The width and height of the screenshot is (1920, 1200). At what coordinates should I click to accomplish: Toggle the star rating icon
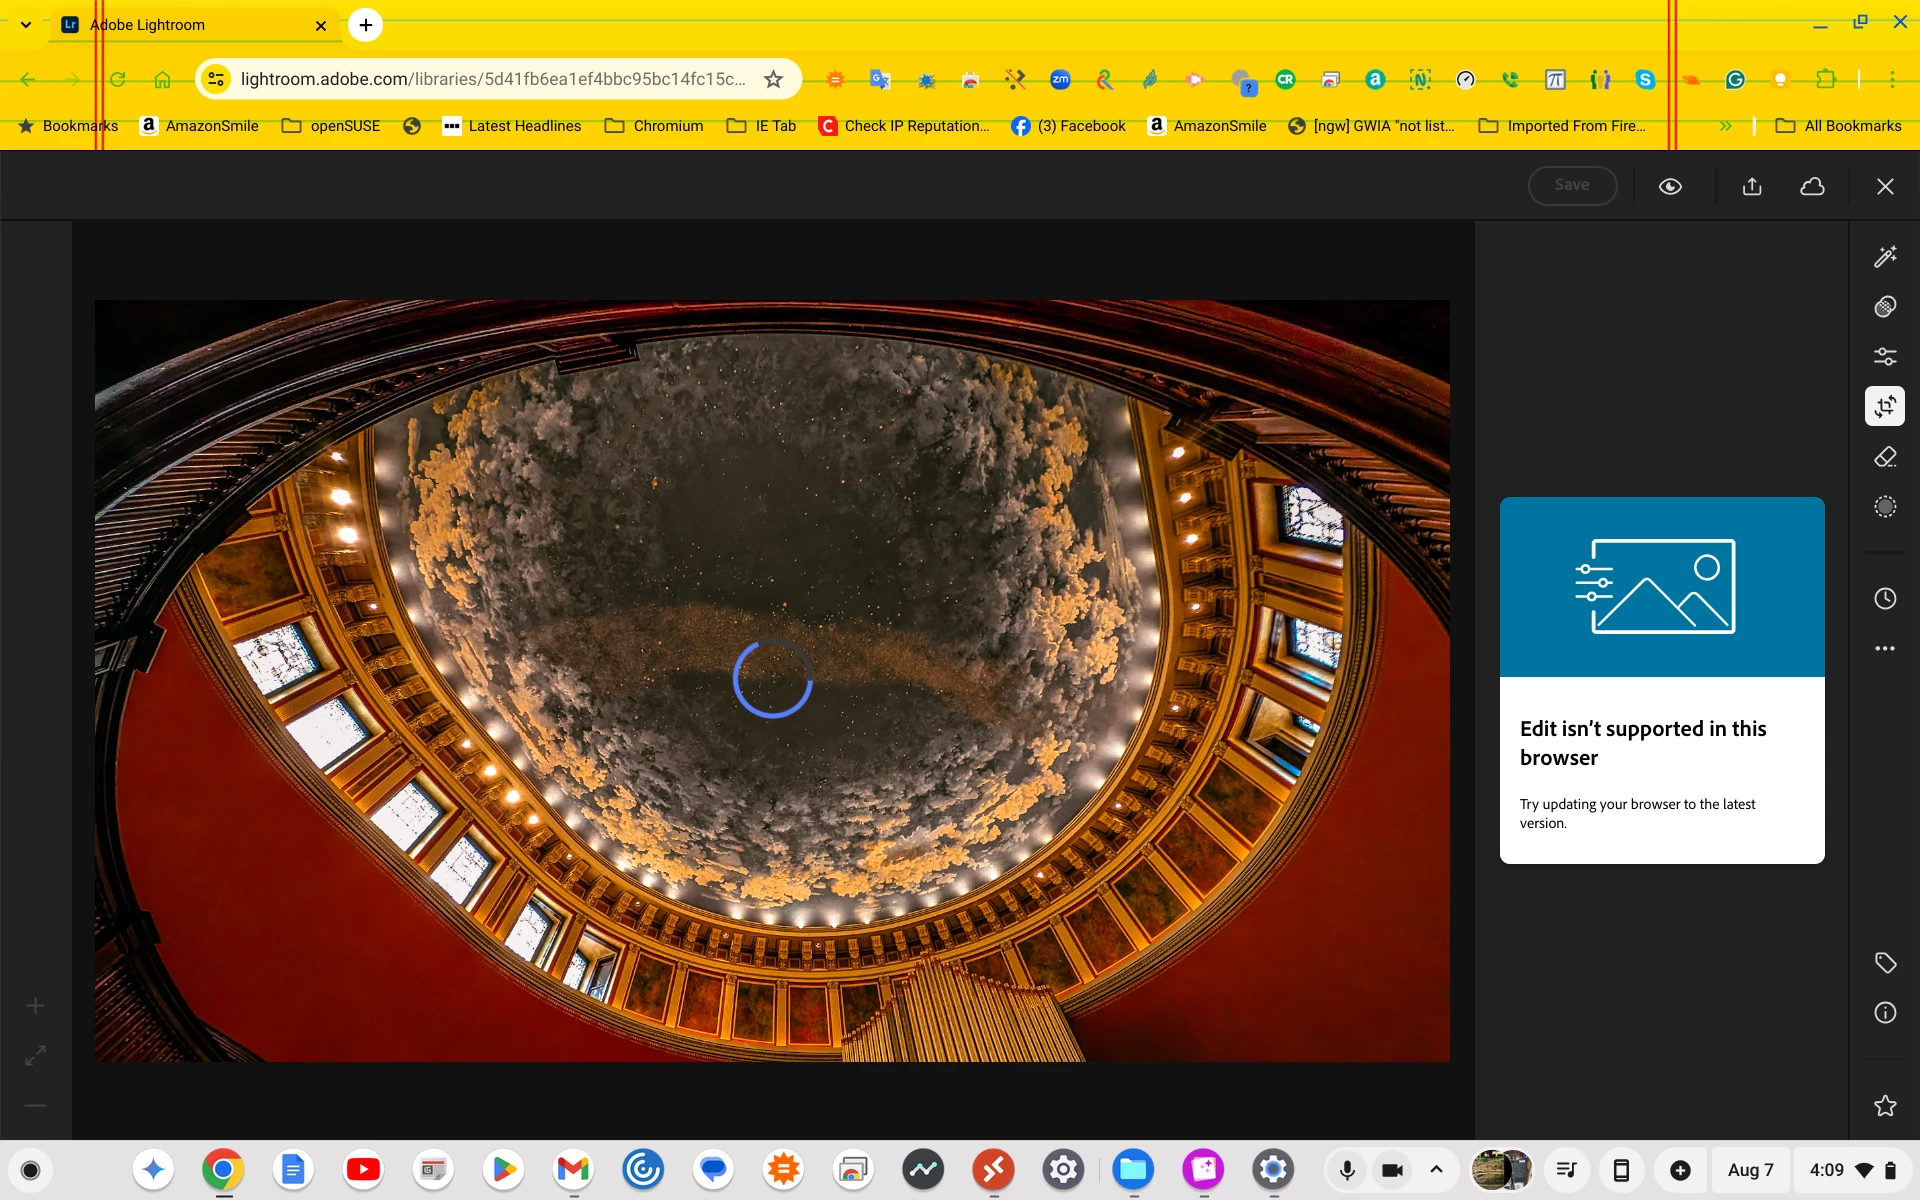coord(1885,1106)
